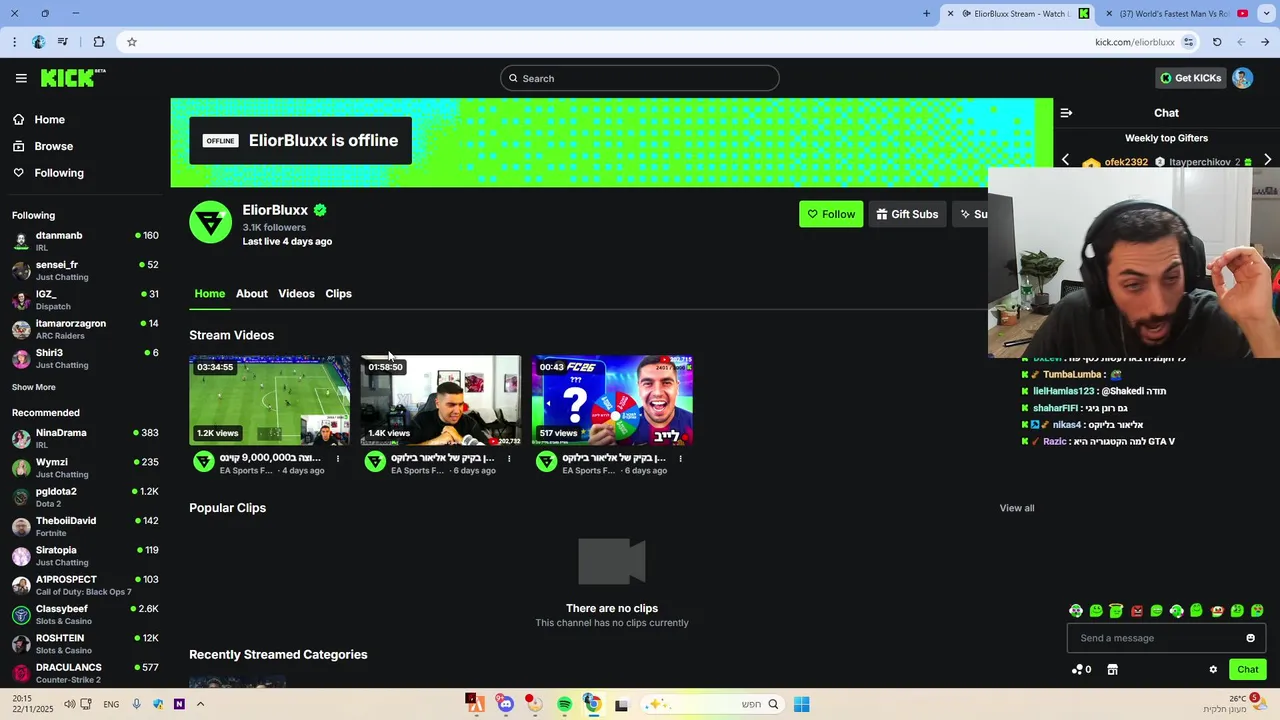Click the Get KICKs button
This screenshot has height=720, width=1280.
[x=1190, y=78]
